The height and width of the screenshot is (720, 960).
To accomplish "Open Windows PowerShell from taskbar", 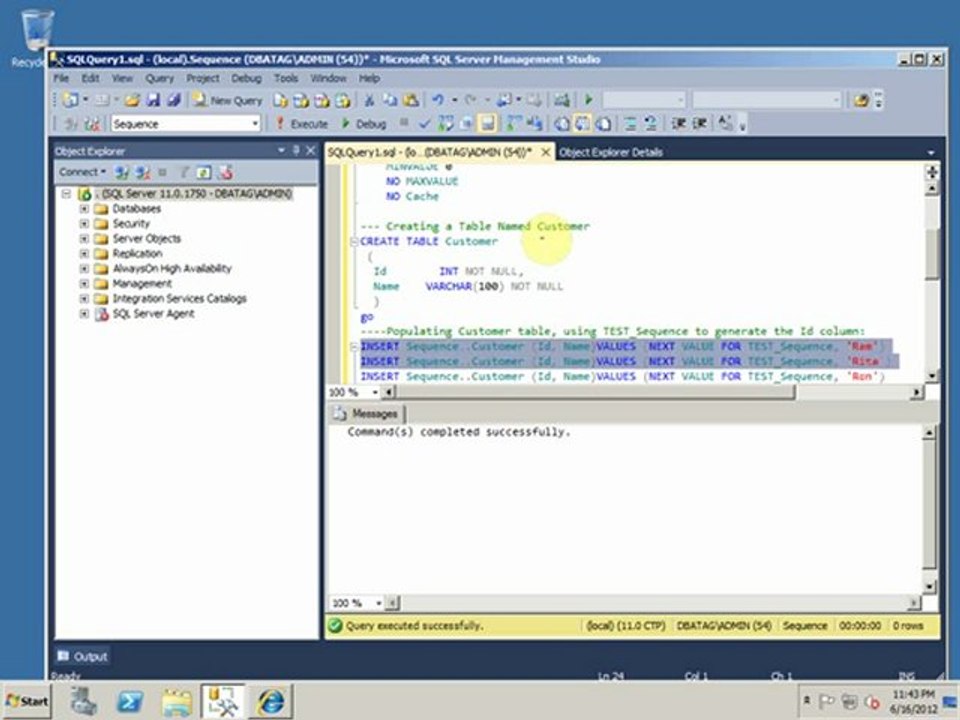I will pos(130,701).
